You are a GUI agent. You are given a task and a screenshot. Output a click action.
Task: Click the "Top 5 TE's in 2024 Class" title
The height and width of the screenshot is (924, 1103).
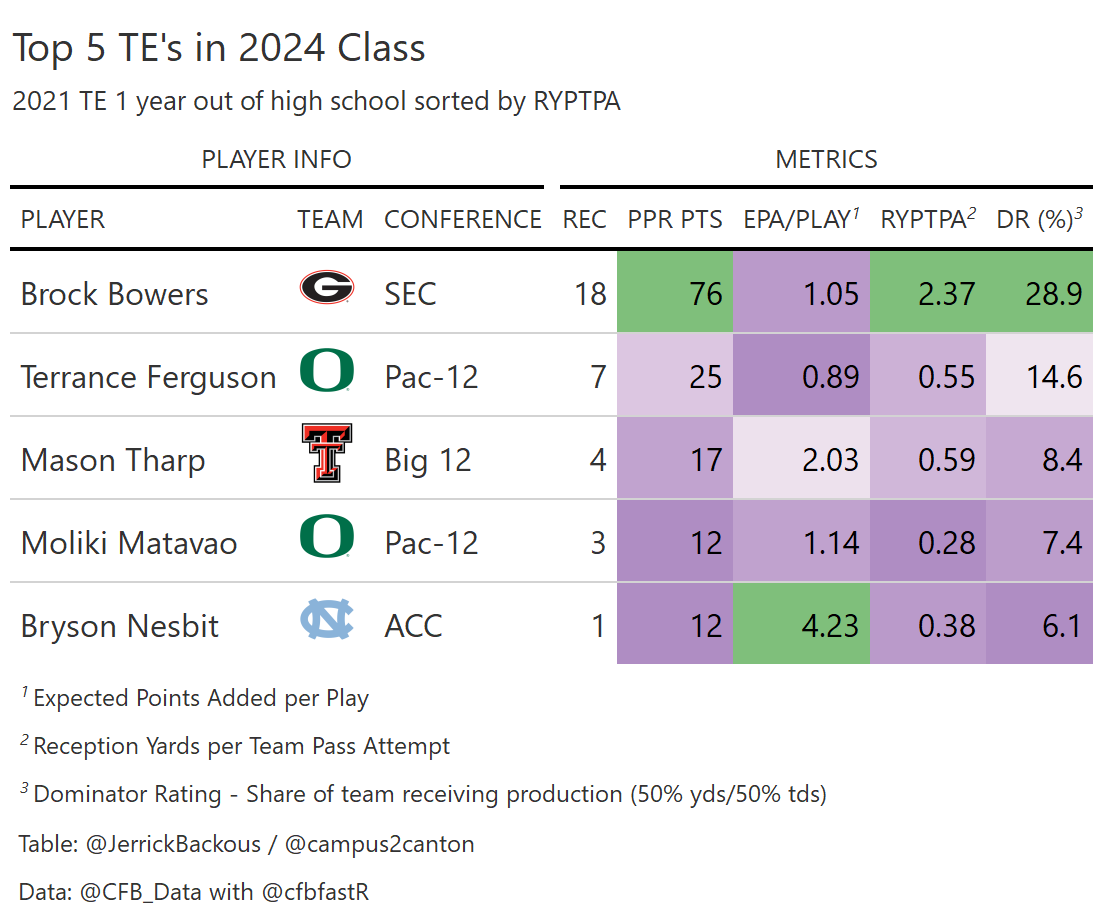pos(219,48)
